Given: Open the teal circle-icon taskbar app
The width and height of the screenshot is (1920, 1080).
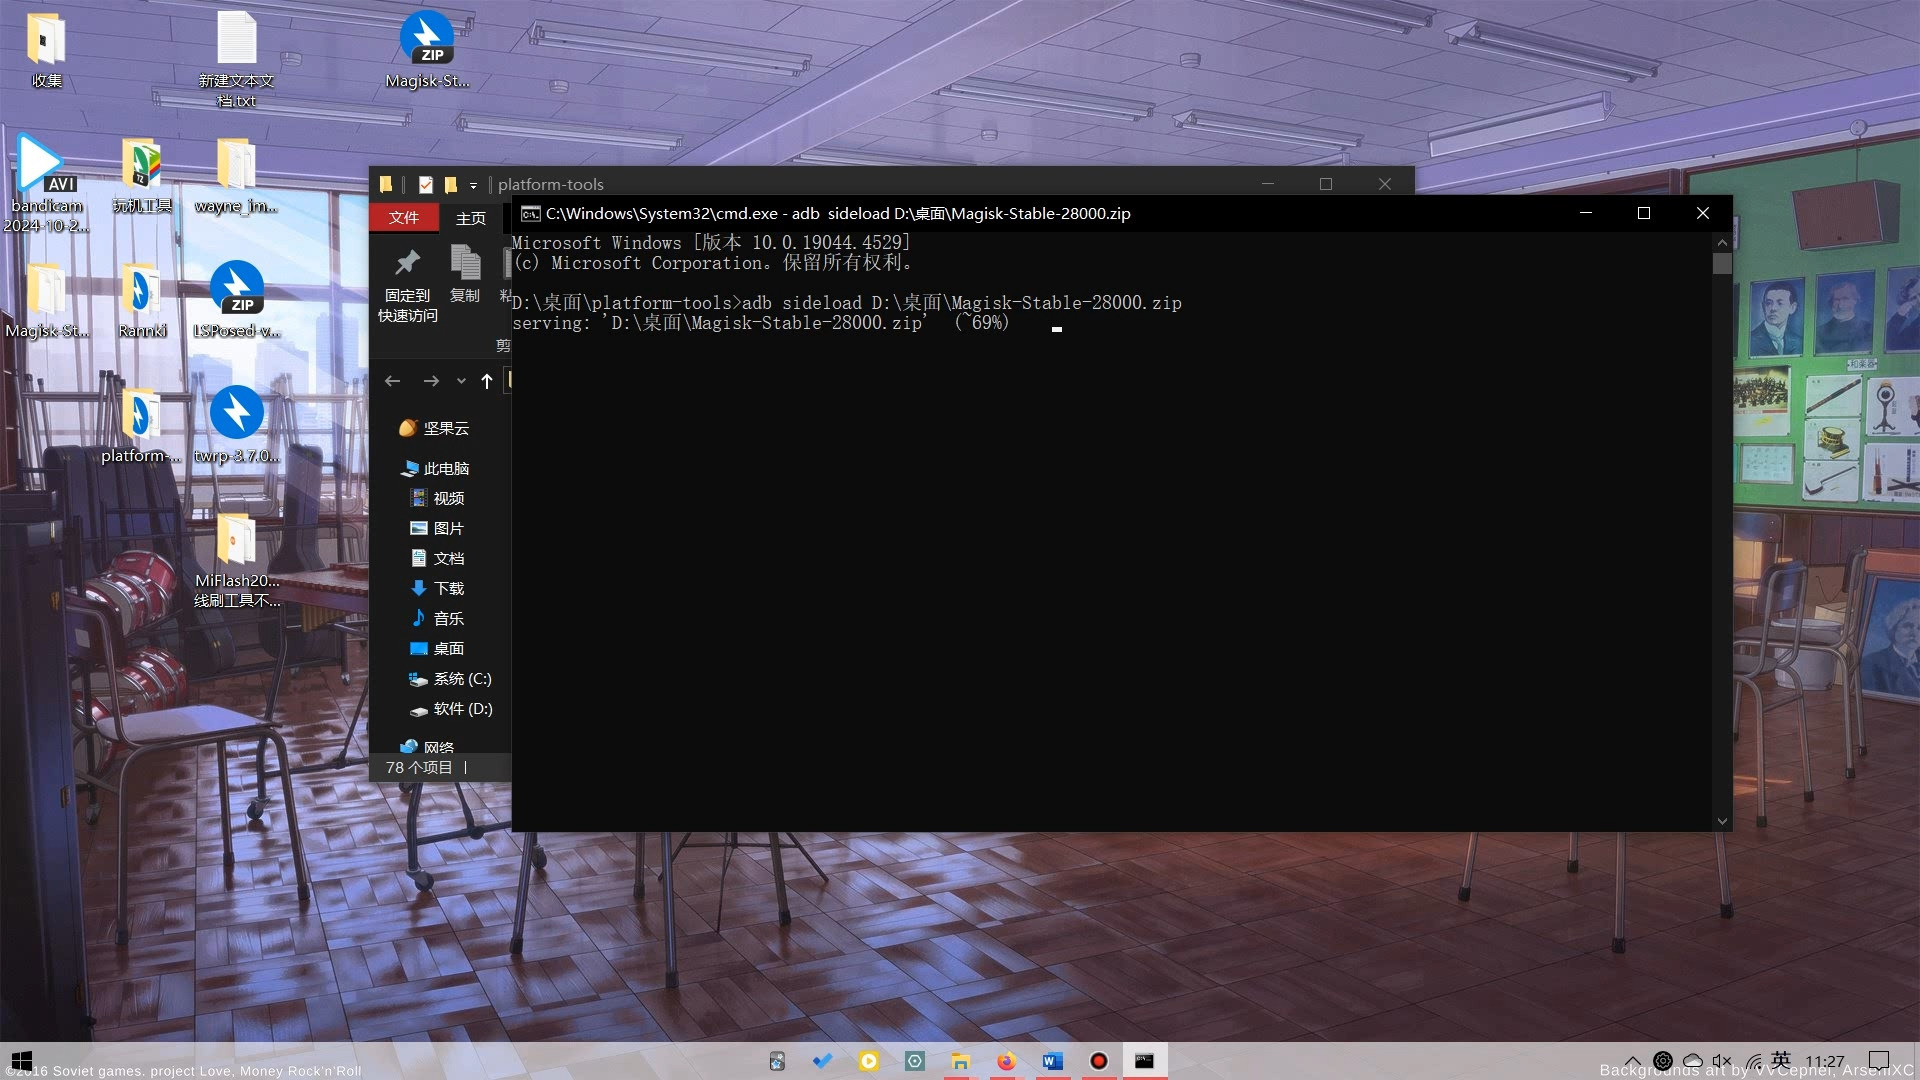Looking at the screenshot, I should [x=915, y=1061].
